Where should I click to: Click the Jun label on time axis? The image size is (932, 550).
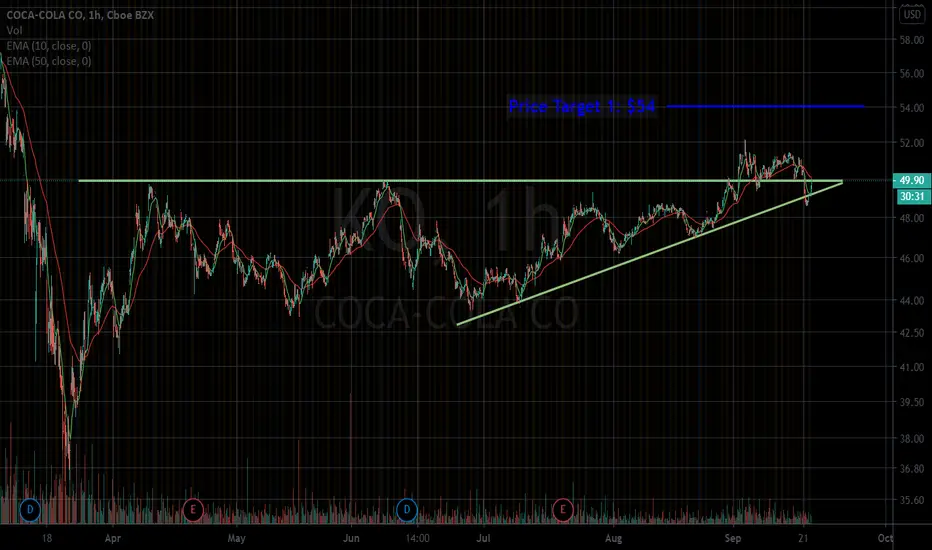[x=351, y=538]
